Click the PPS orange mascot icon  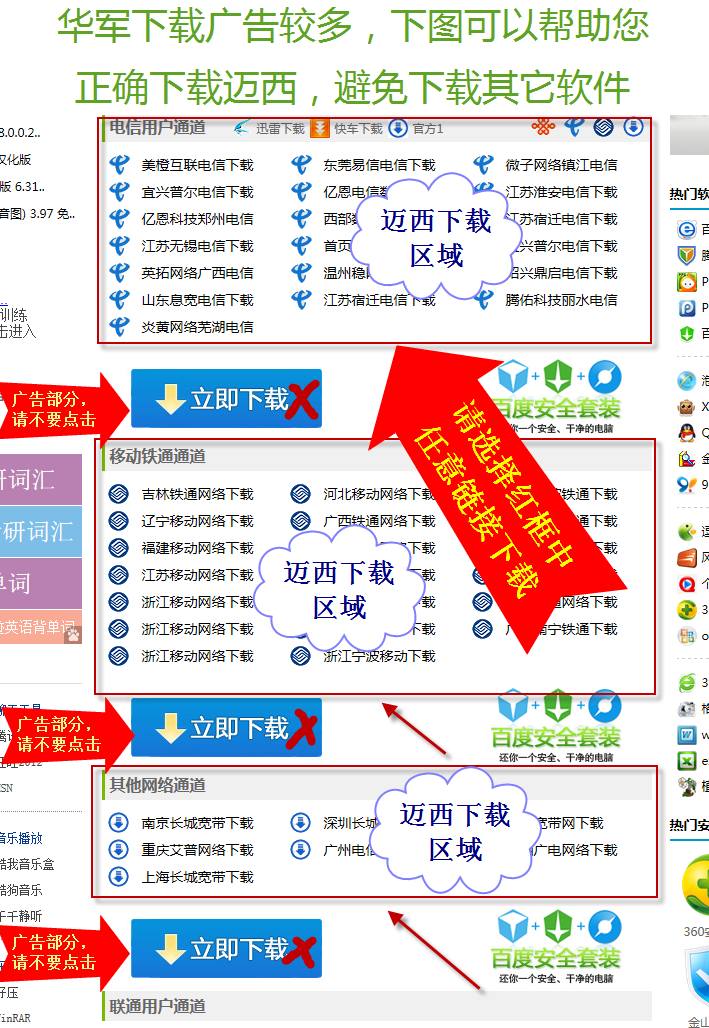point(686,282)
